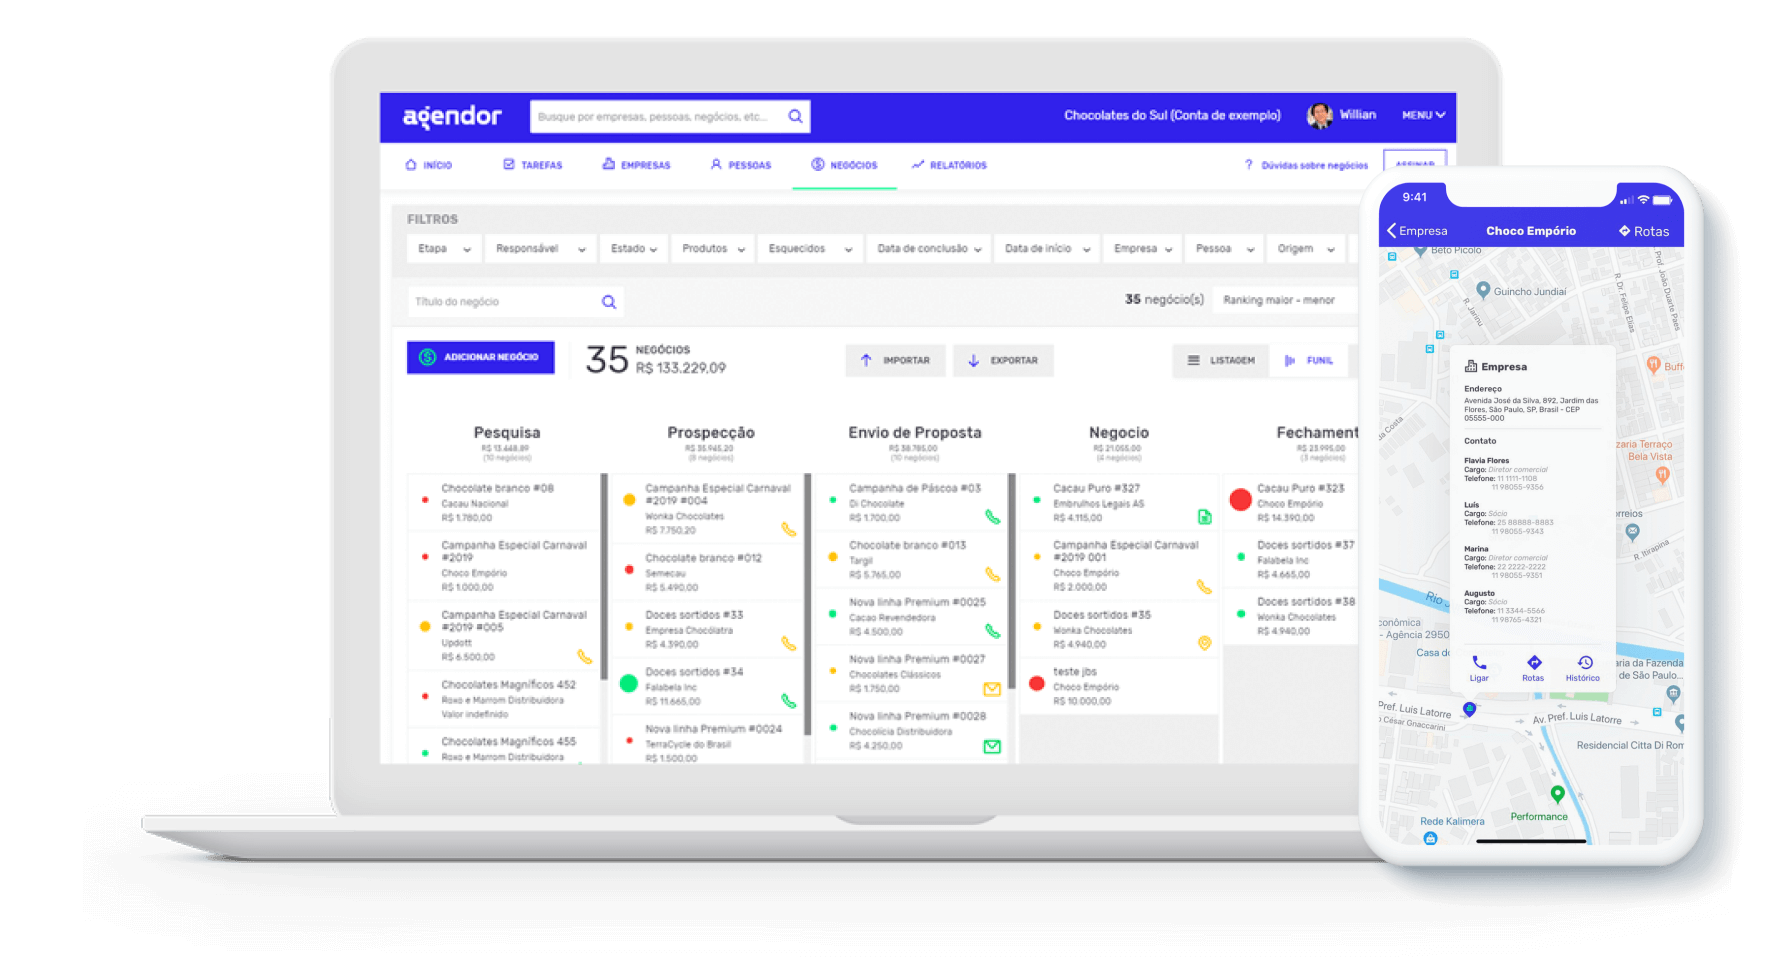Click the help question mark icon
Viewport: 1766px width, 966px height.
point(1248,165)
